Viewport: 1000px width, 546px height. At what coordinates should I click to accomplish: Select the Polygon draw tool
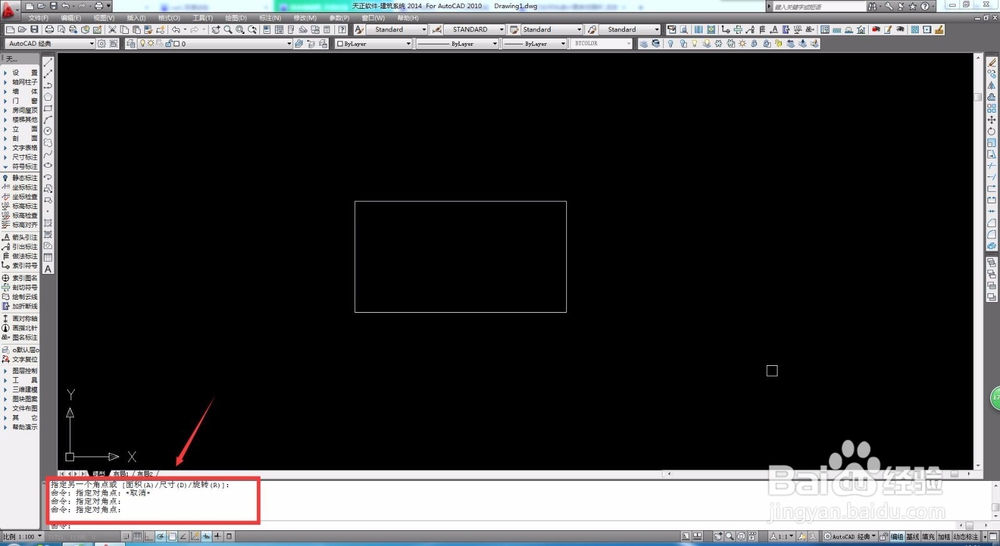point(48,97)
